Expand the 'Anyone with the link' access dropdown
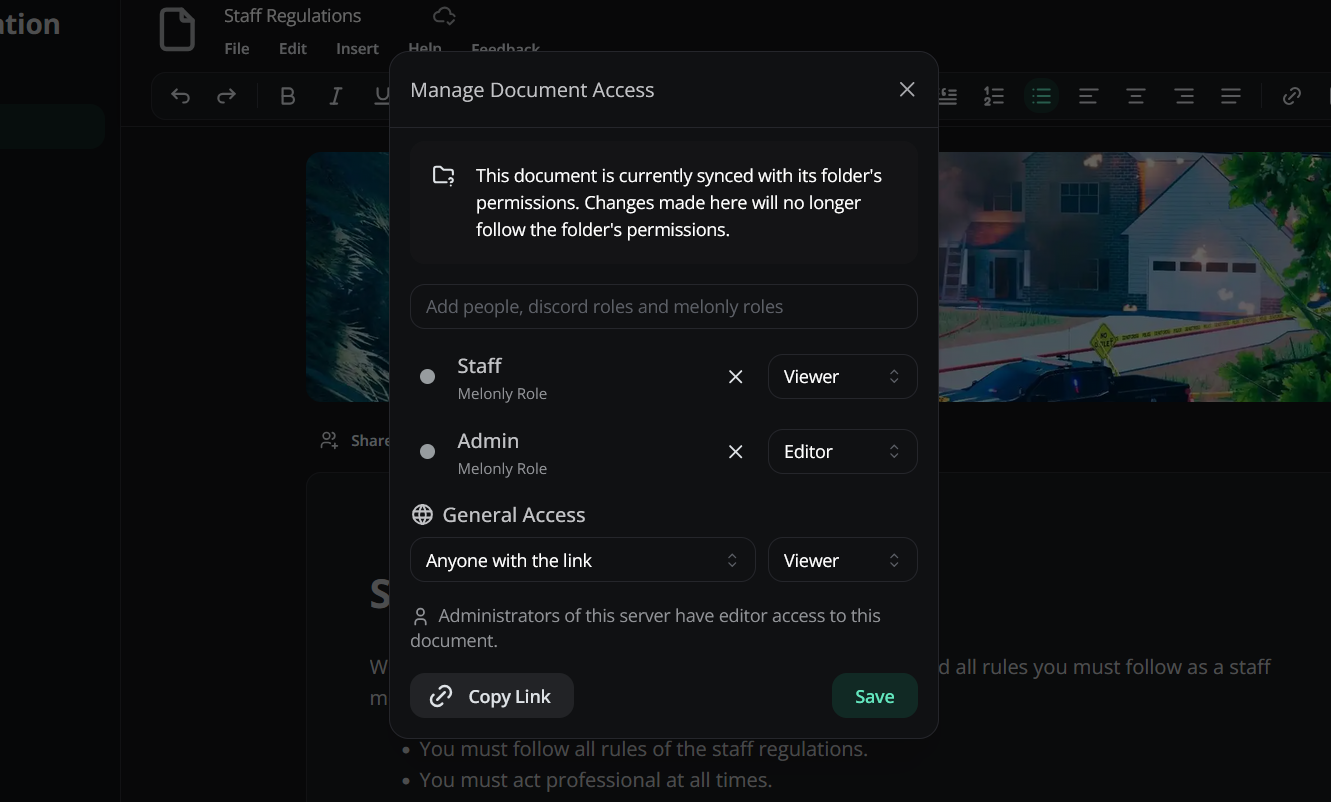The image size is (1331, 802). coord(582,559)
